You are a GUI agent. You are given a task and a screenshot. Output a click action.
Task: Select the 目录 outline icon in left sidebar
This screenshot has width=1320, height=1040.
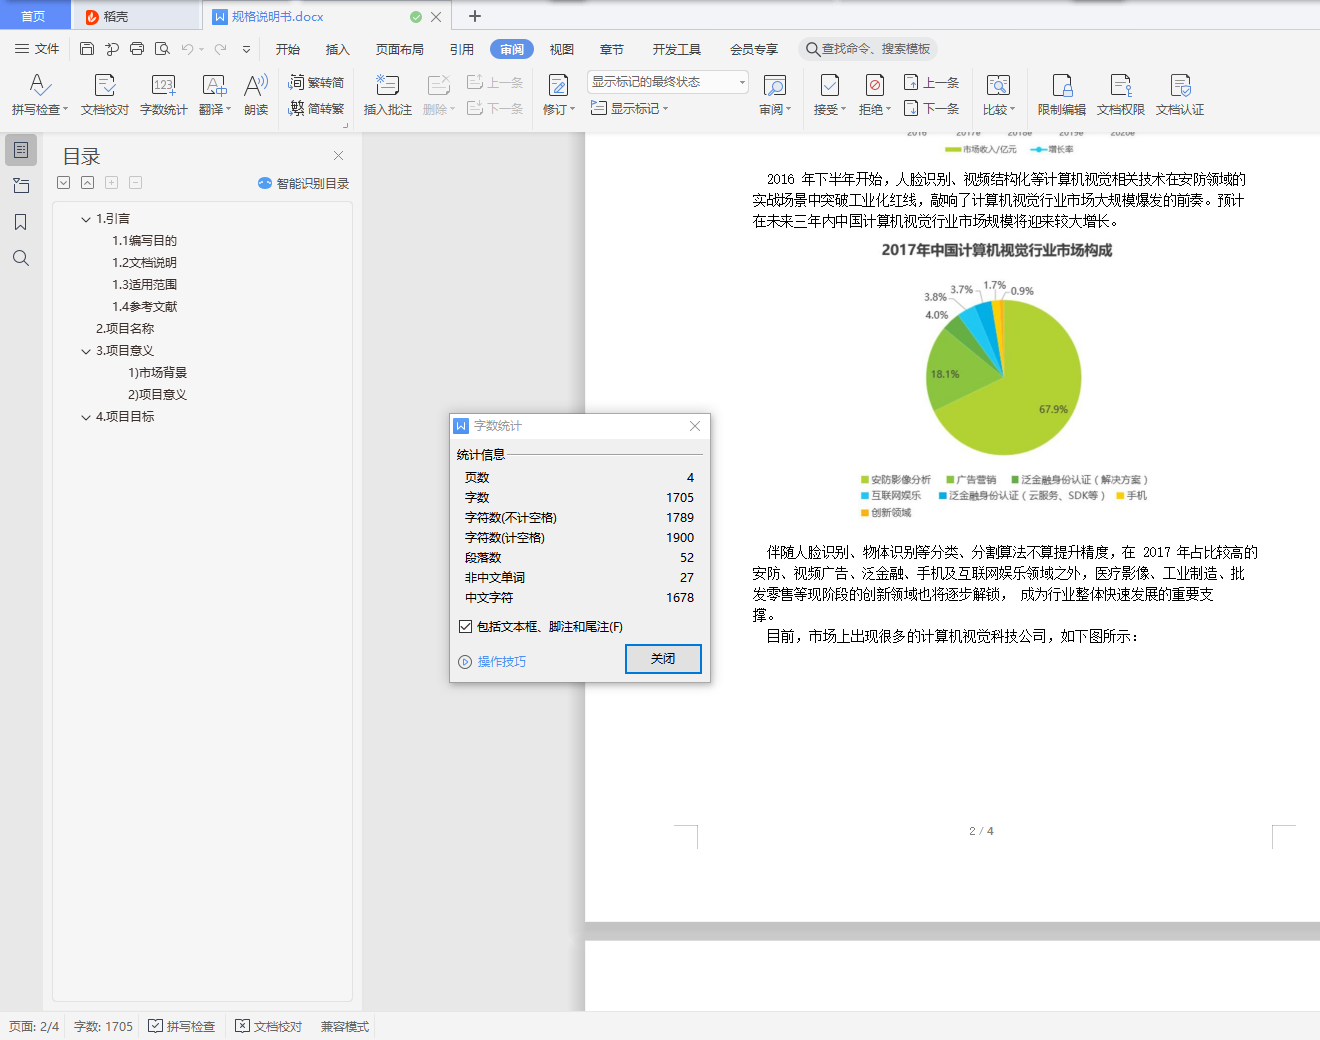pyautogui.click(x=21, y=150)
